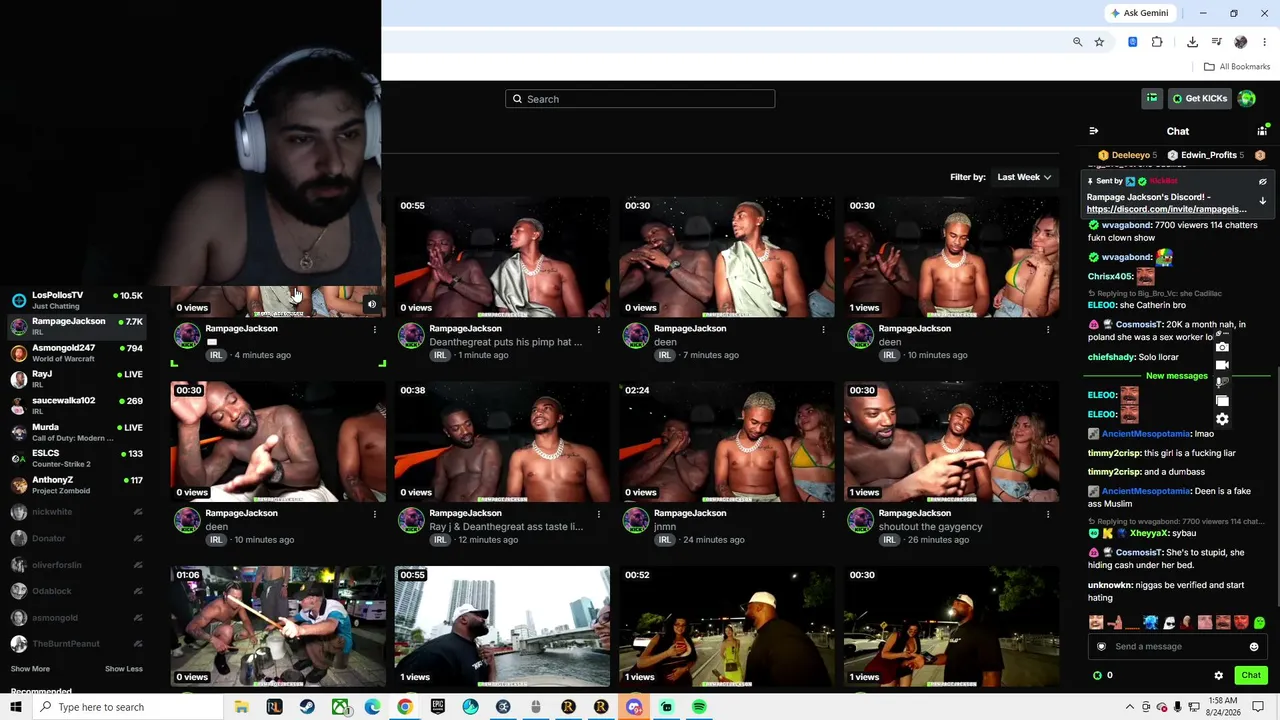The width and height of the screenshot is (1280, 720).
Task: Open Windows notification center icon
Action: (1258, 707)
